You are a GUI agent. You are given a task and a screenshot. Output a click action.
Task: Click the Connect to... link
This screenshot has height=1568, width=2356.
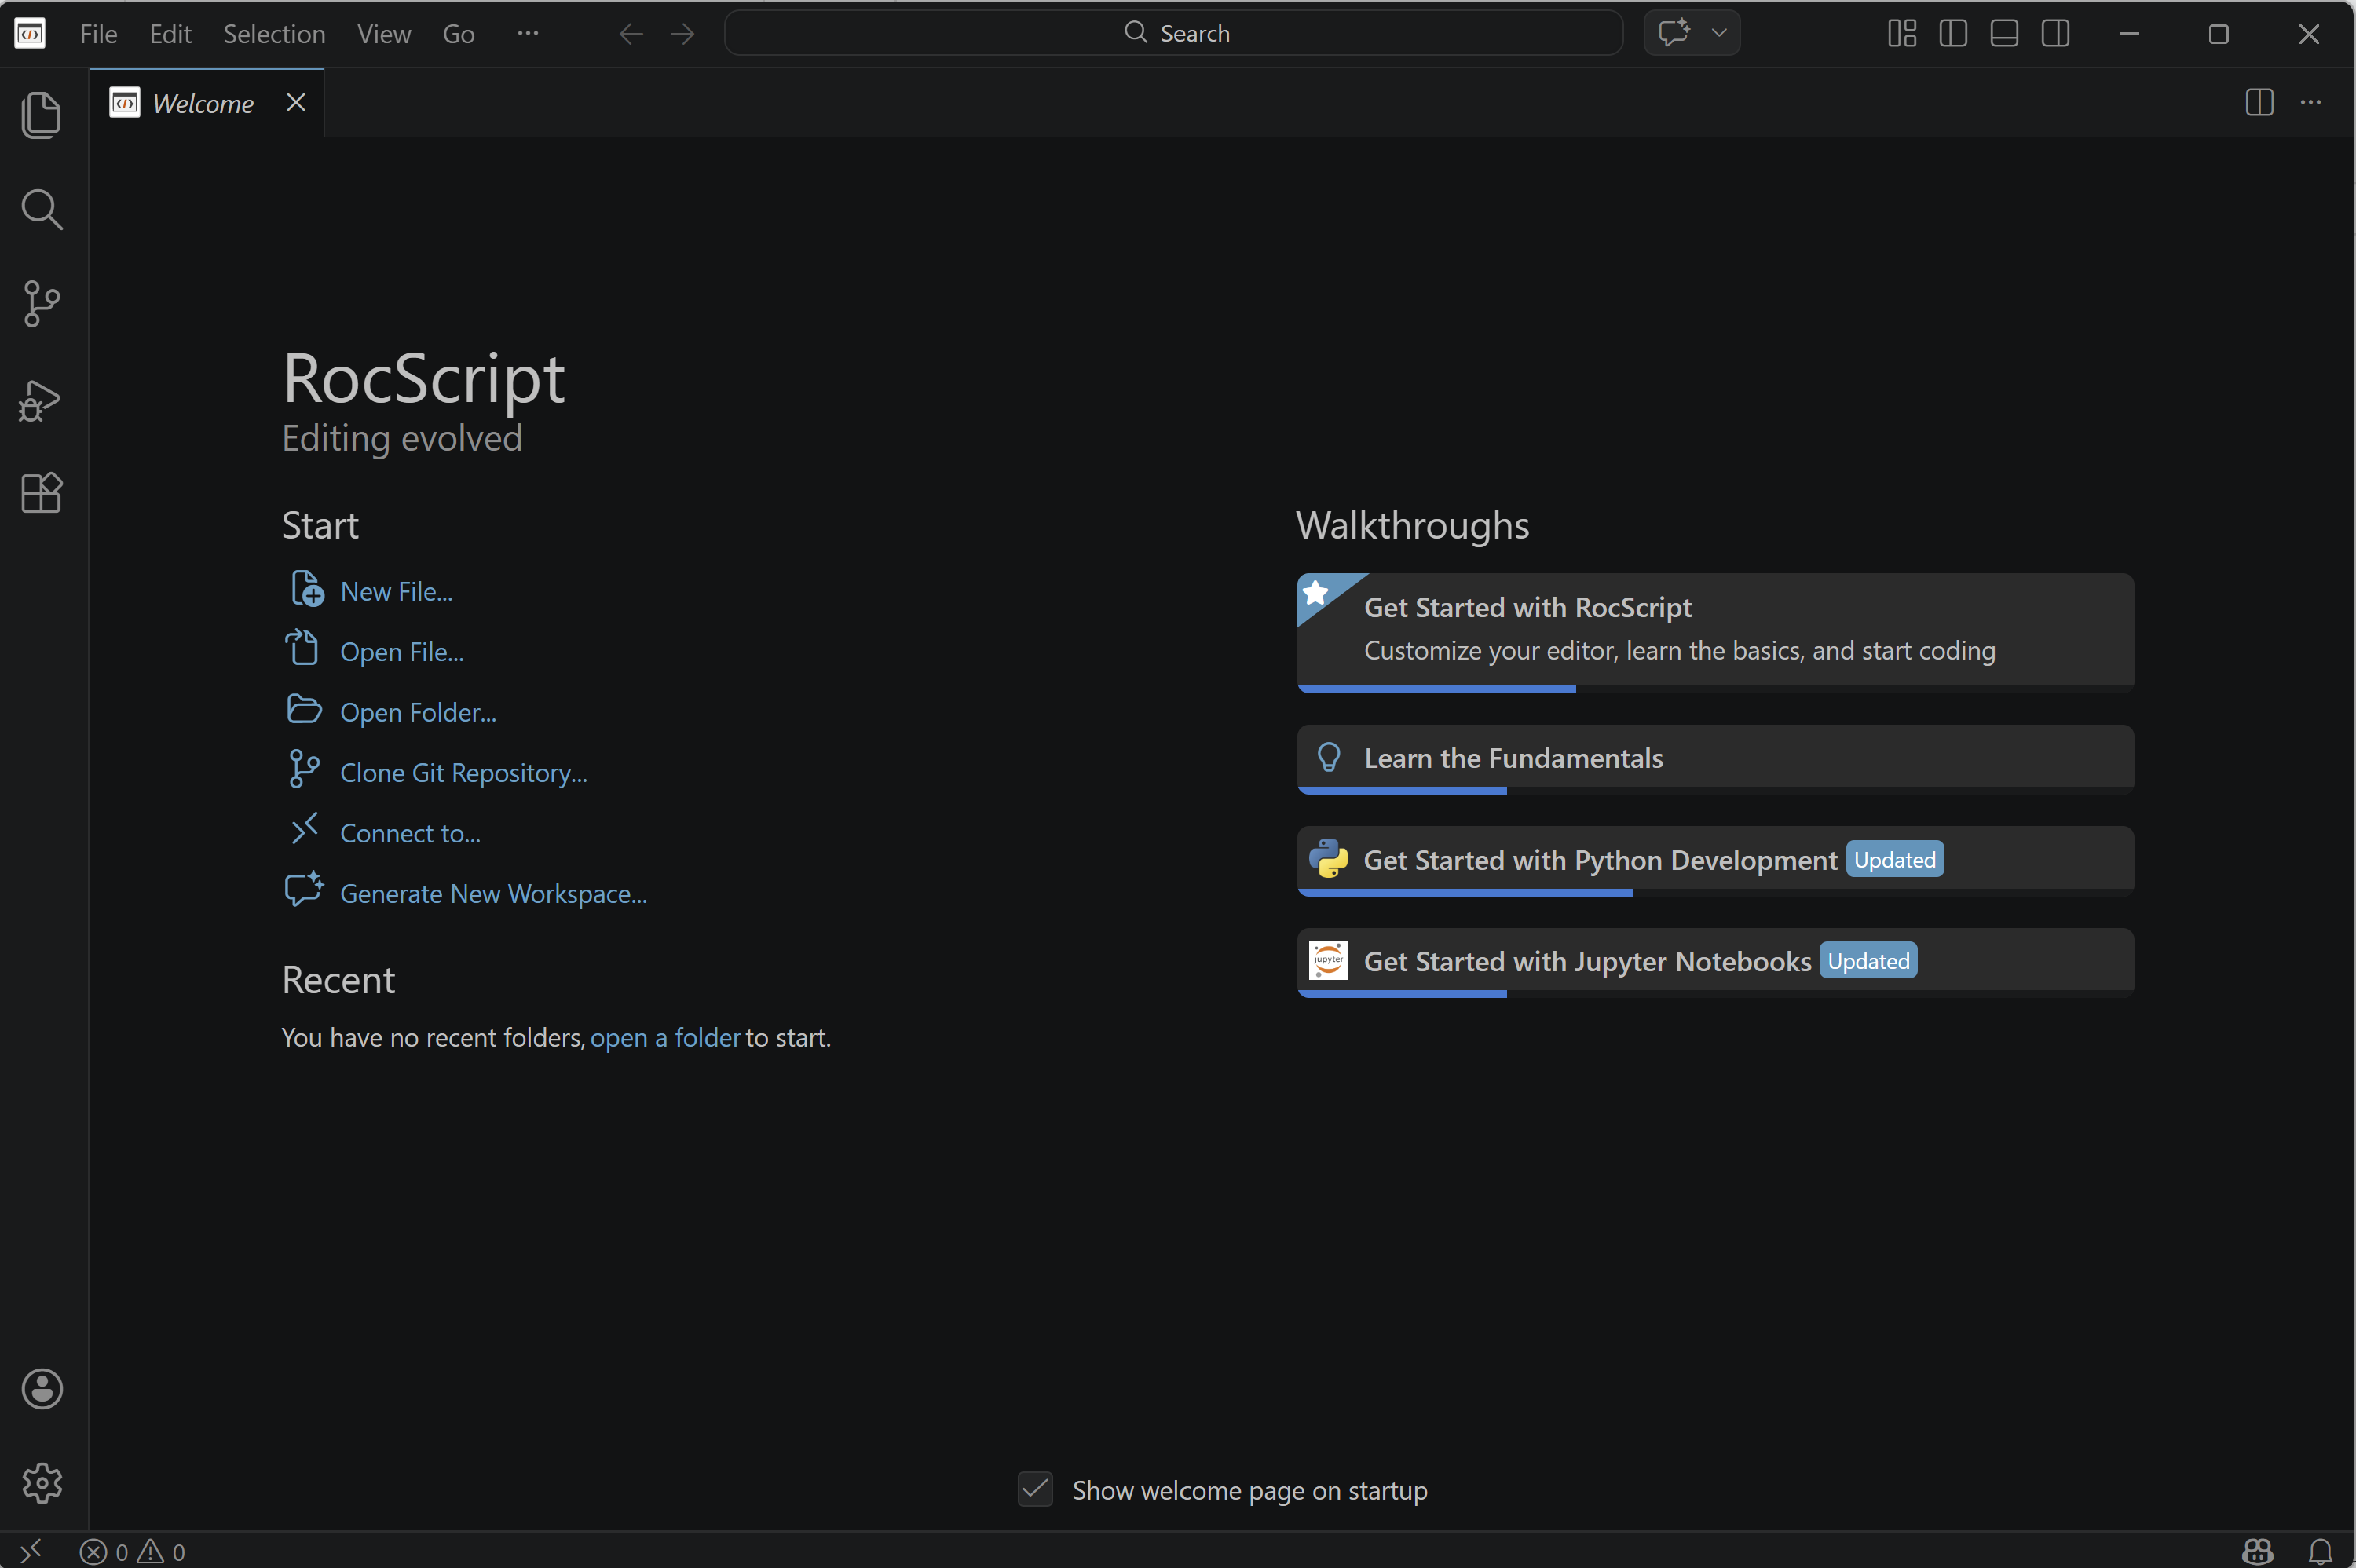point(410,833)
